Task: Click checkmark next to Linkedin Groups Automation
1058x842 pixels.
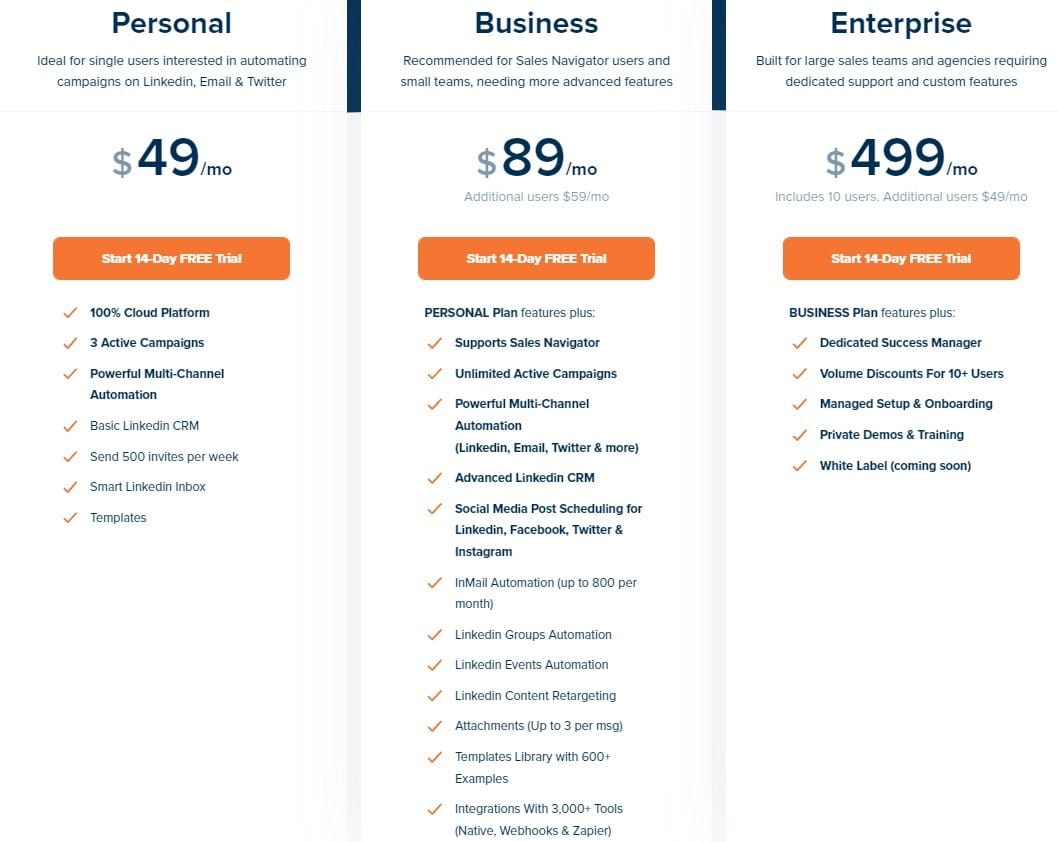Action: (x=435, y=635)
